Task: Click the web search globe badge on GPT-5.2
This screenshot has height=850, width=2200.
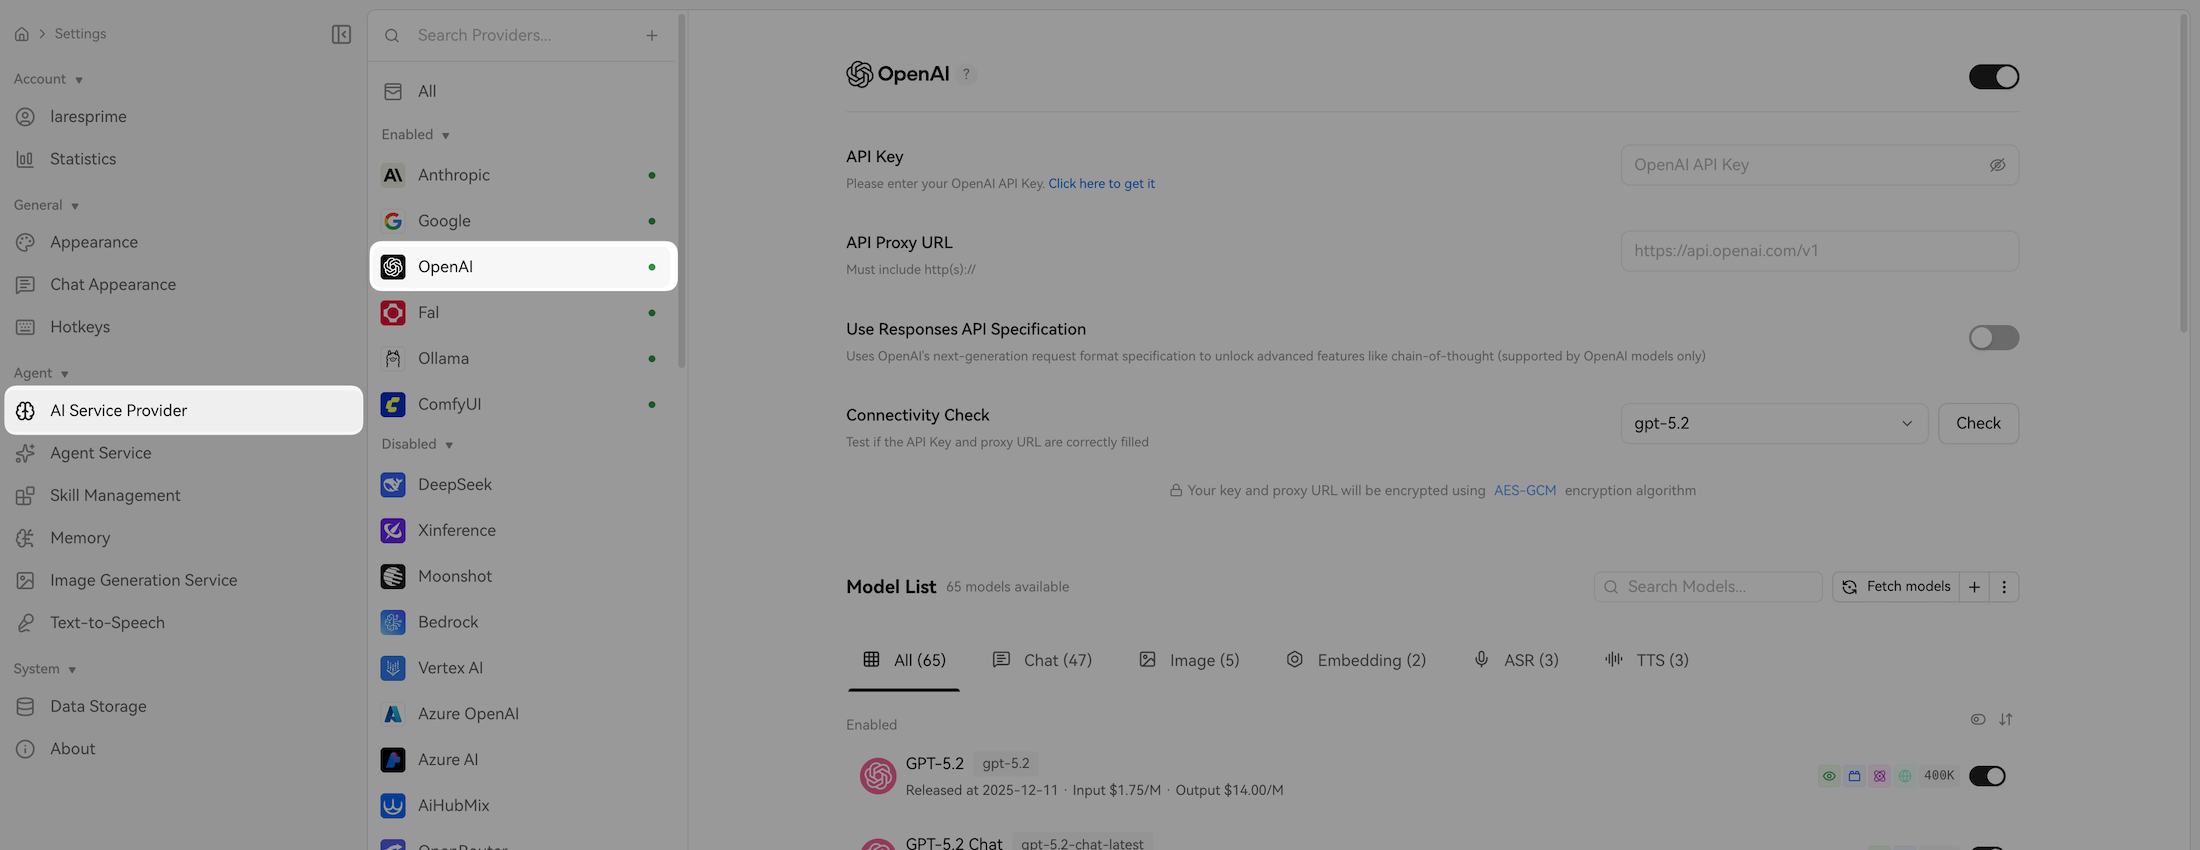Action: pyautogui.click(x=1905, y=776)
